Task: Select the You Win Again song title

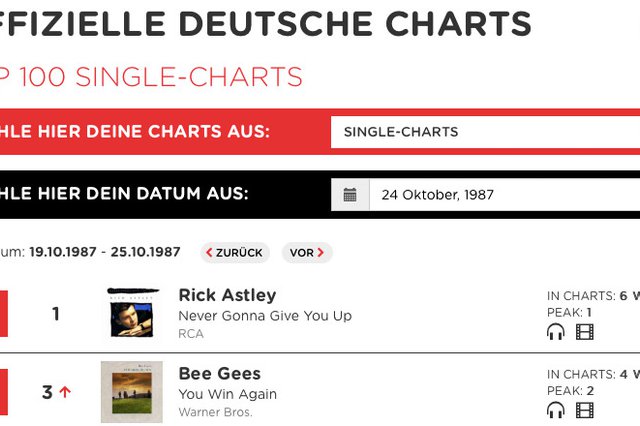Action: [228, 394]
